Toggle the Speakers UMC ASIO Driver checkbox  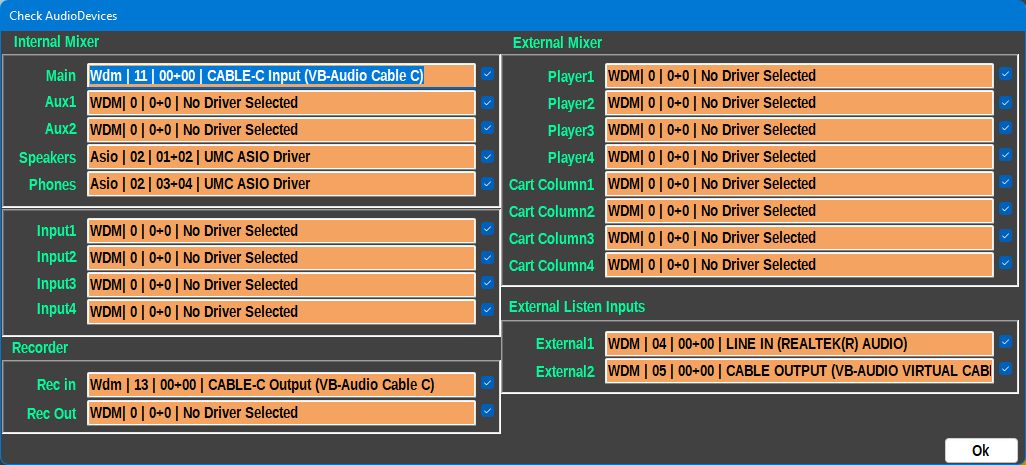point(487,155)
